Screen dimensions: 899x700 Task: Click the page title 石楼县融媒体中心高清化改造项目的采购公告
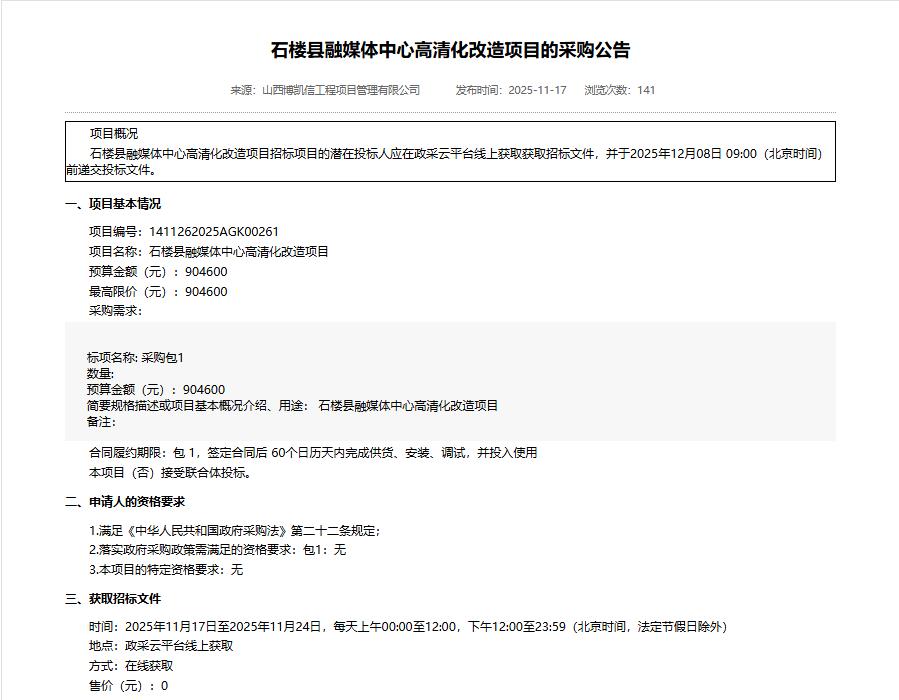point(450,50)
